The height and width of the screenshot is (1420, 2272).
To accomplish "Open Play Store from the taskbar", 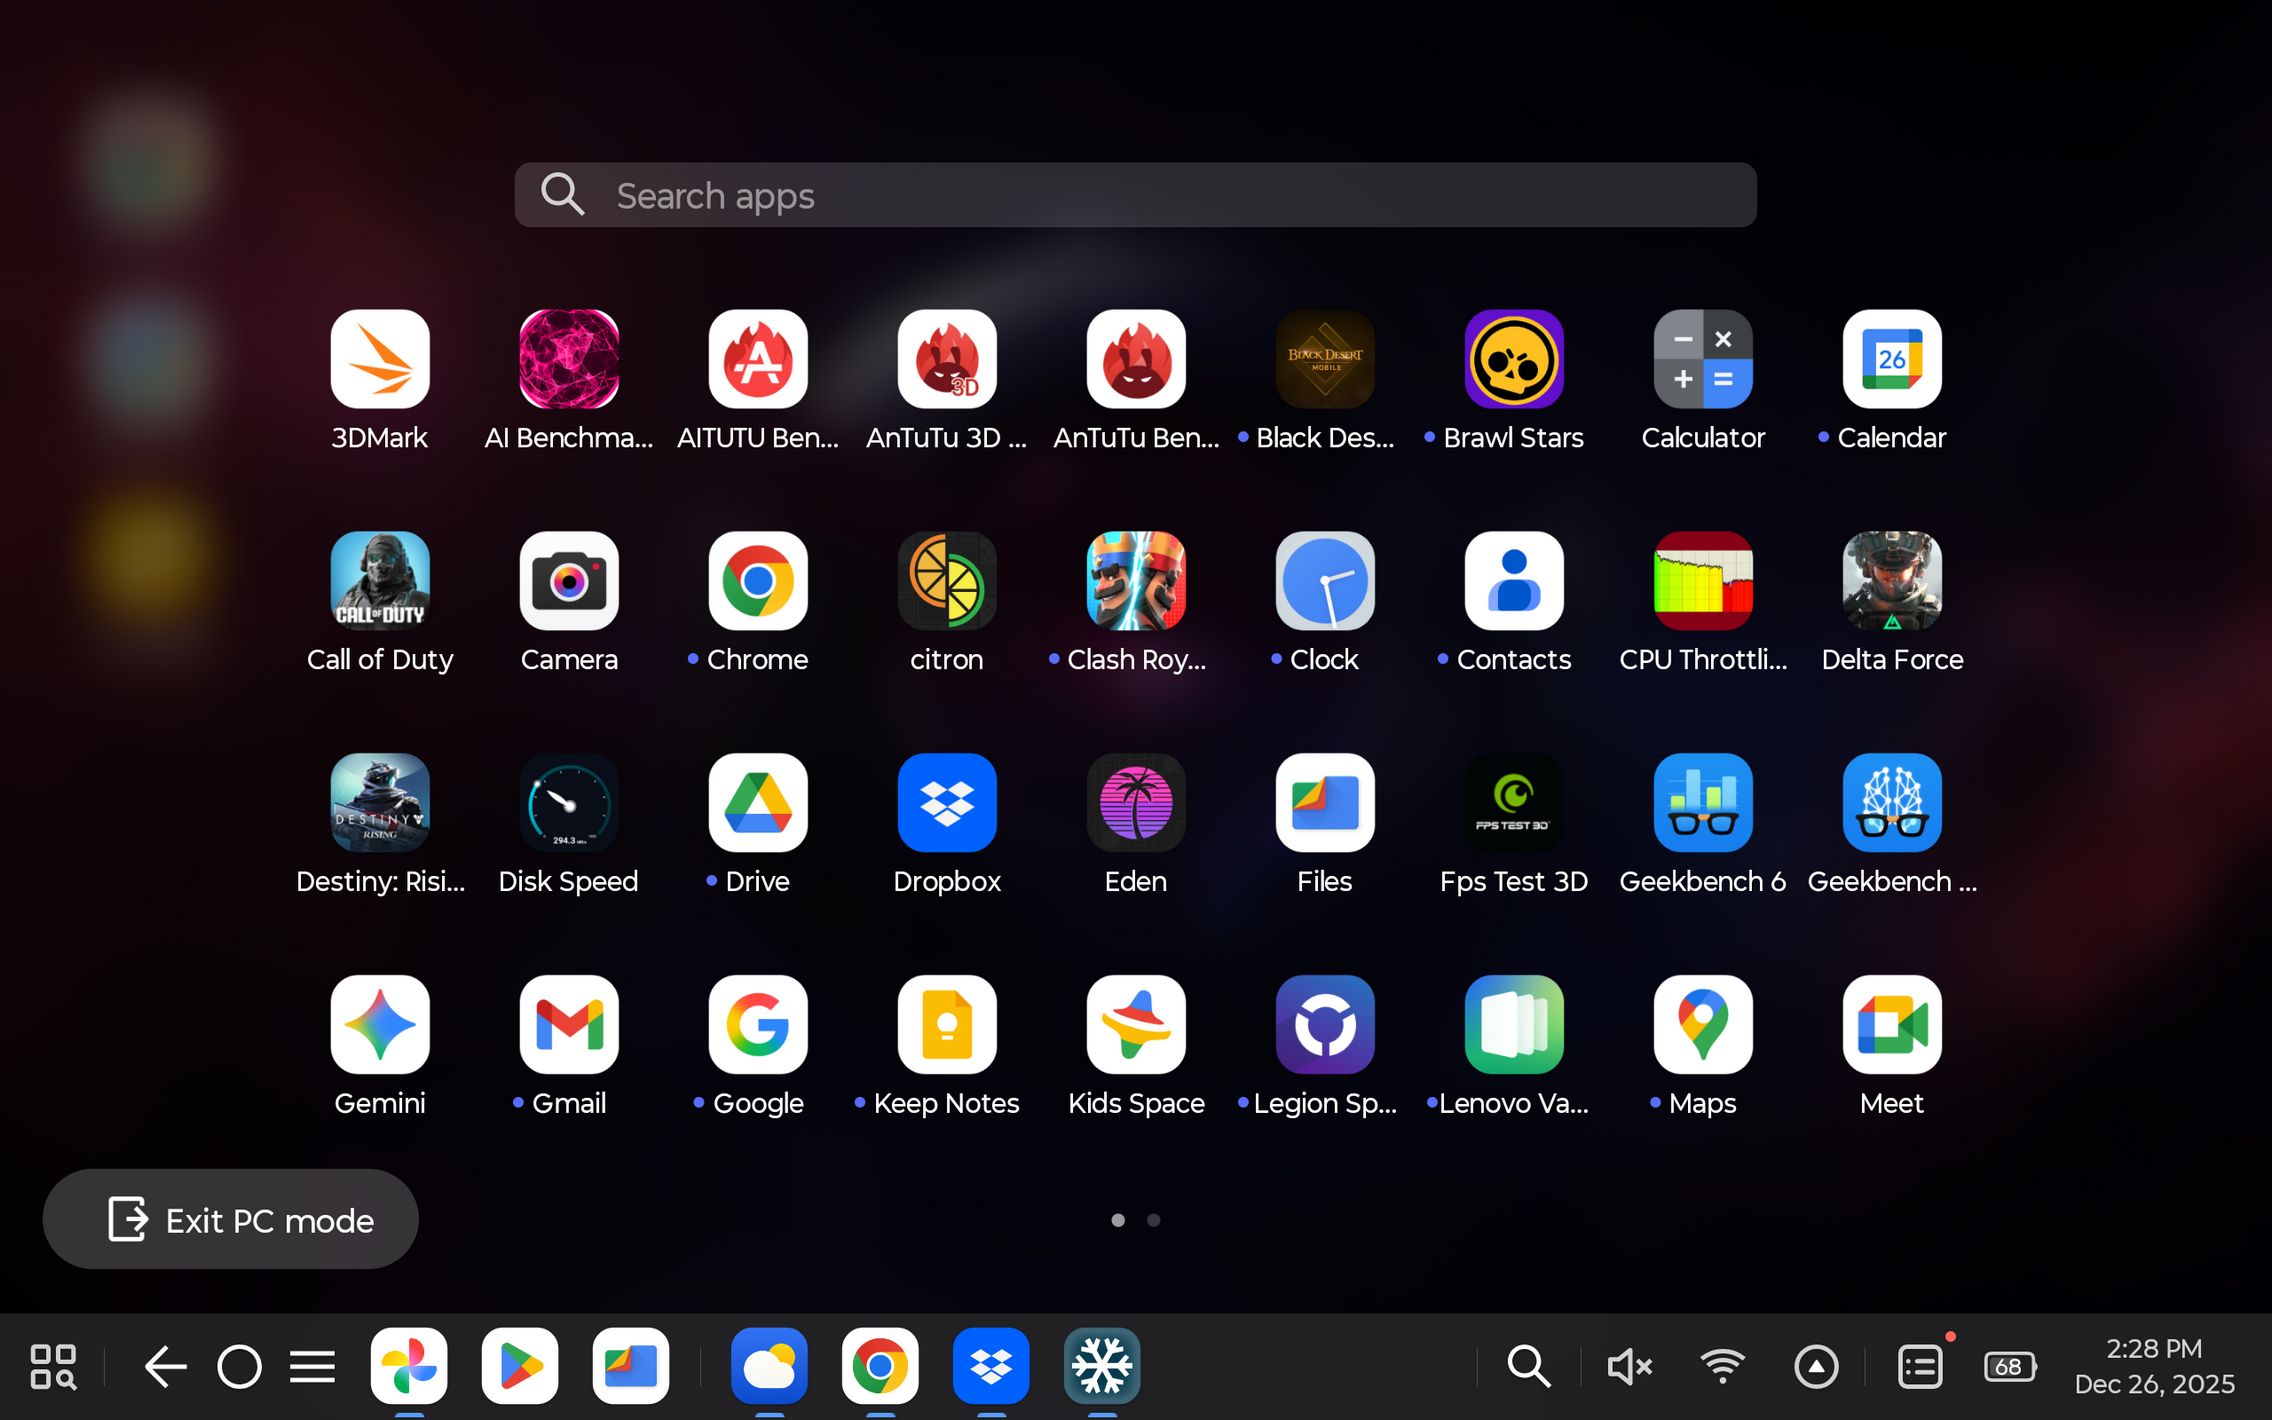I will pos(519,1366).
